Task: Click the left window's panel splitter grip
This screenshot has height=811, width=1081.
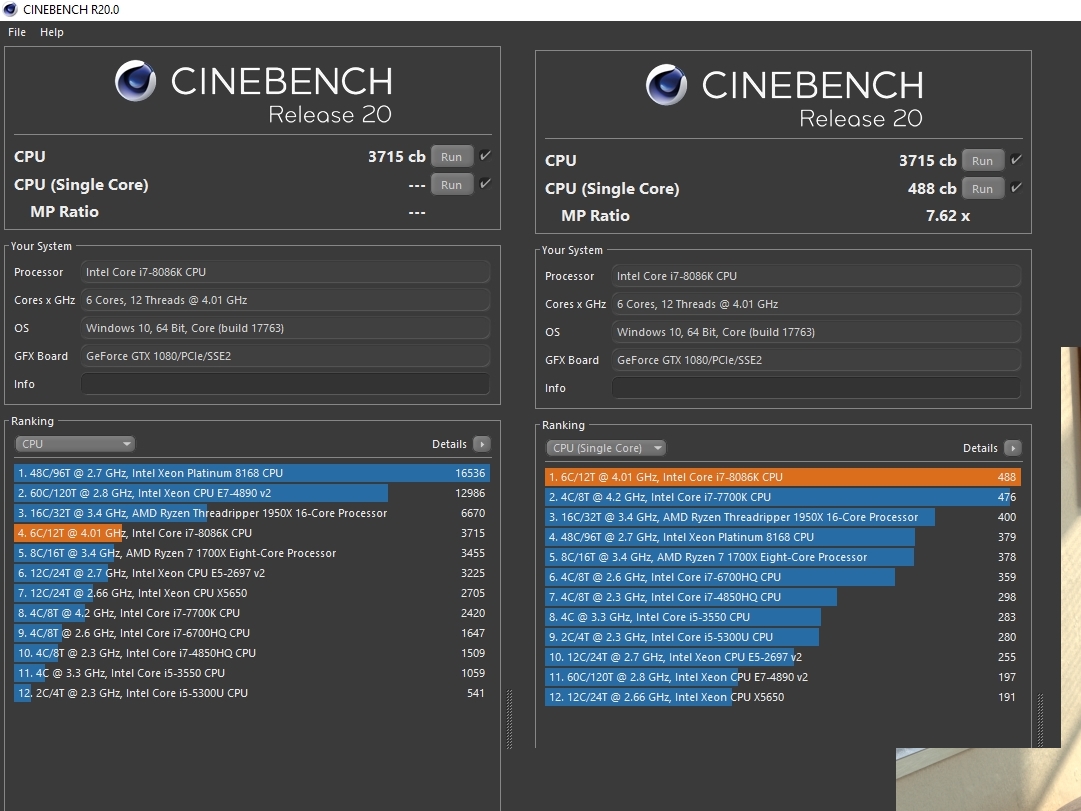Action: [509, 719]
